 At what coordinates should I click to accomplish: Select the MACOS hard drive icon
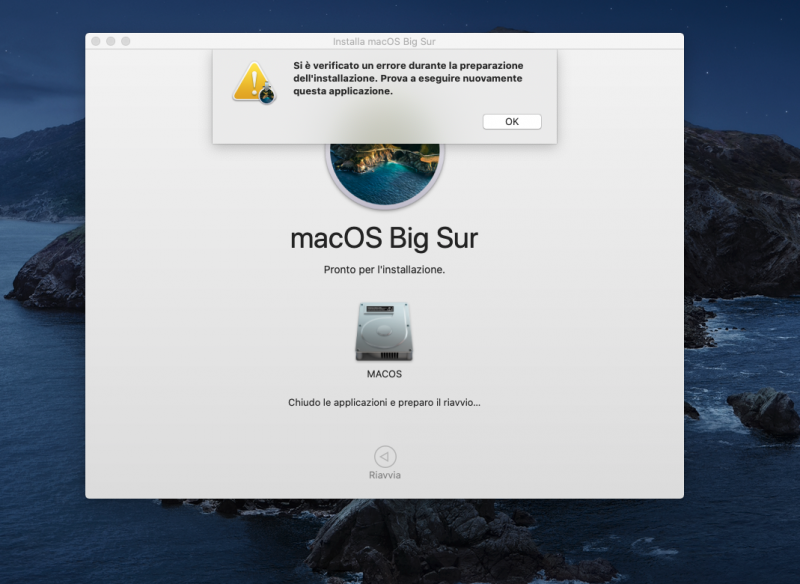[x=384, y=332]
